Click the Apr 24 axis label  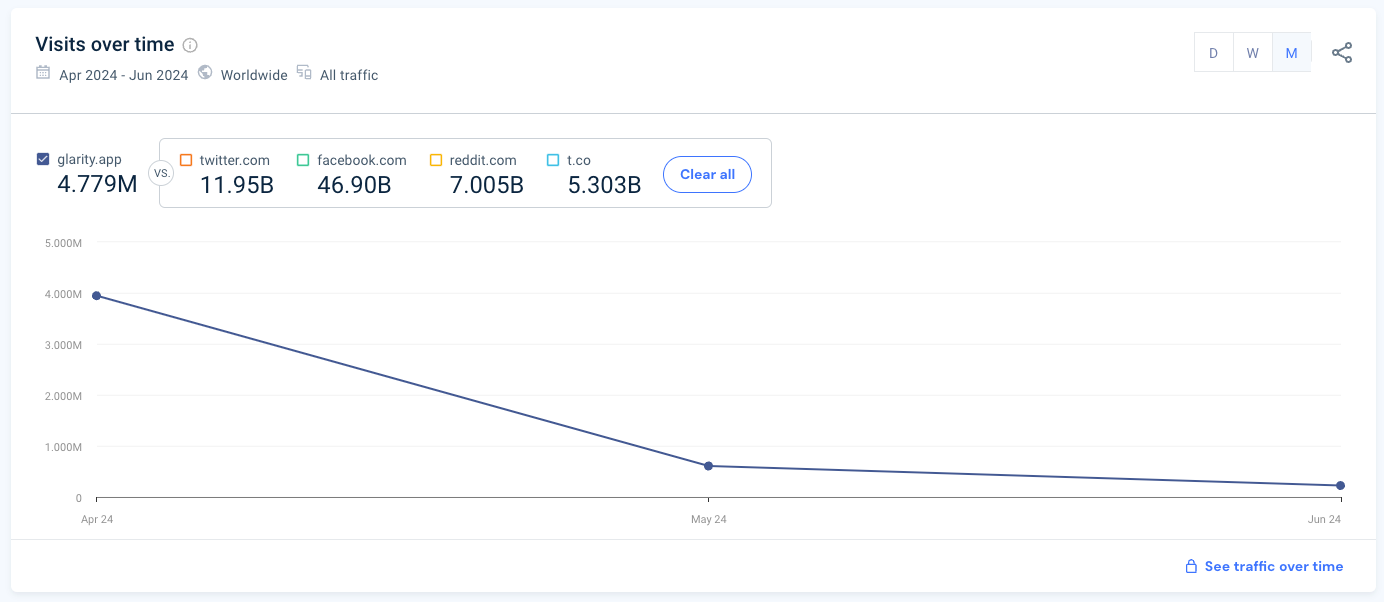96,519
